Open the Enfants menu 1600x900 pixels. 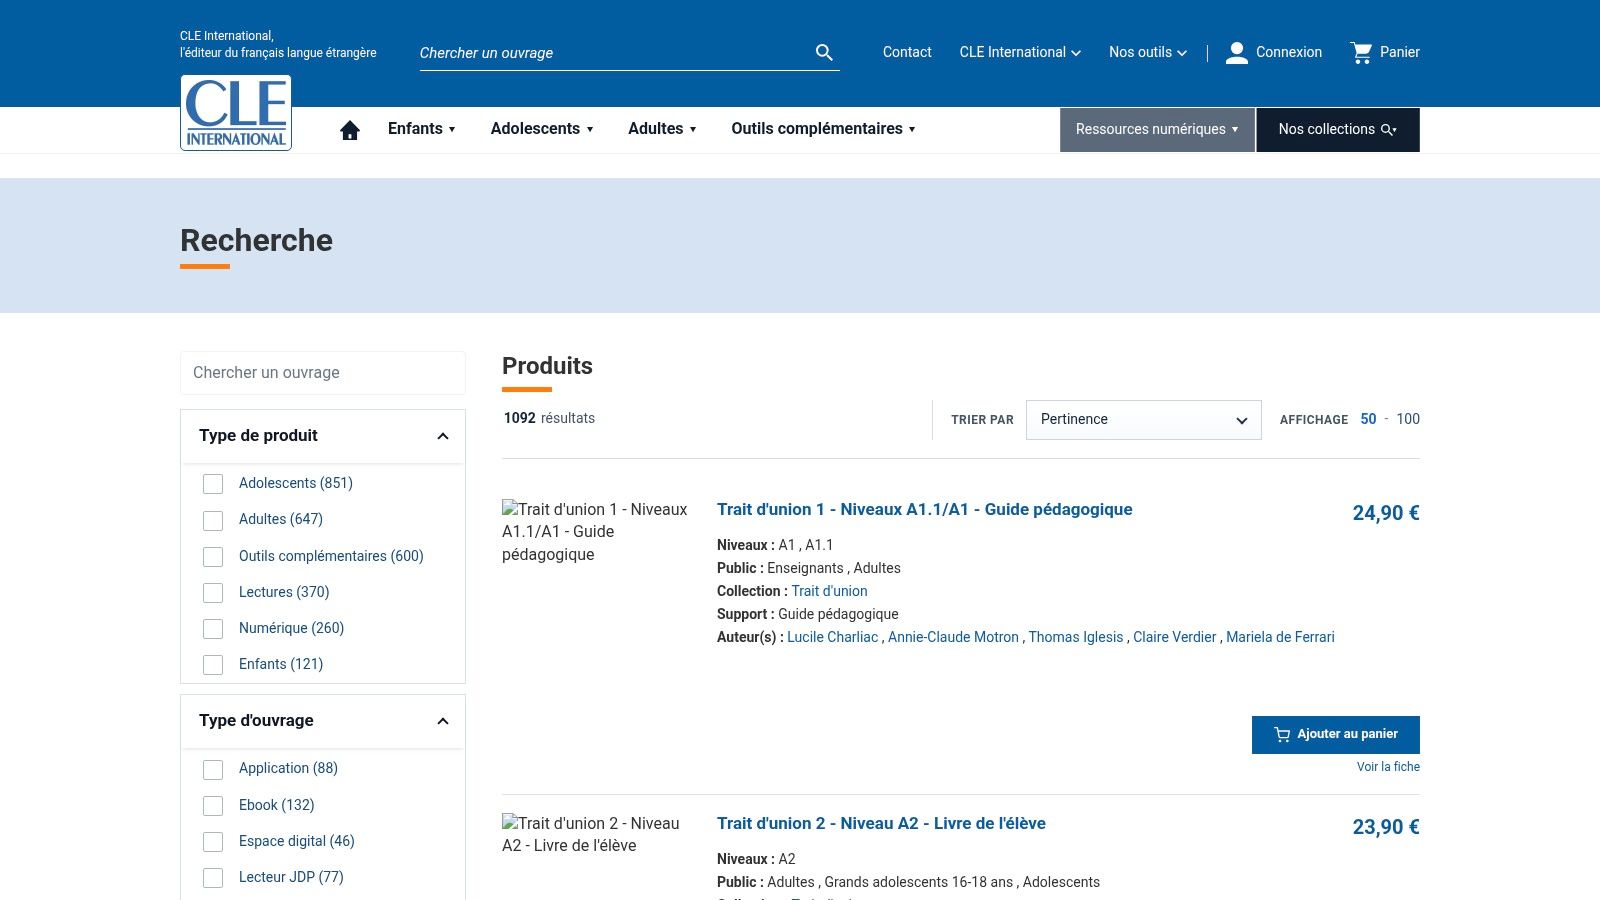[422, 129]
